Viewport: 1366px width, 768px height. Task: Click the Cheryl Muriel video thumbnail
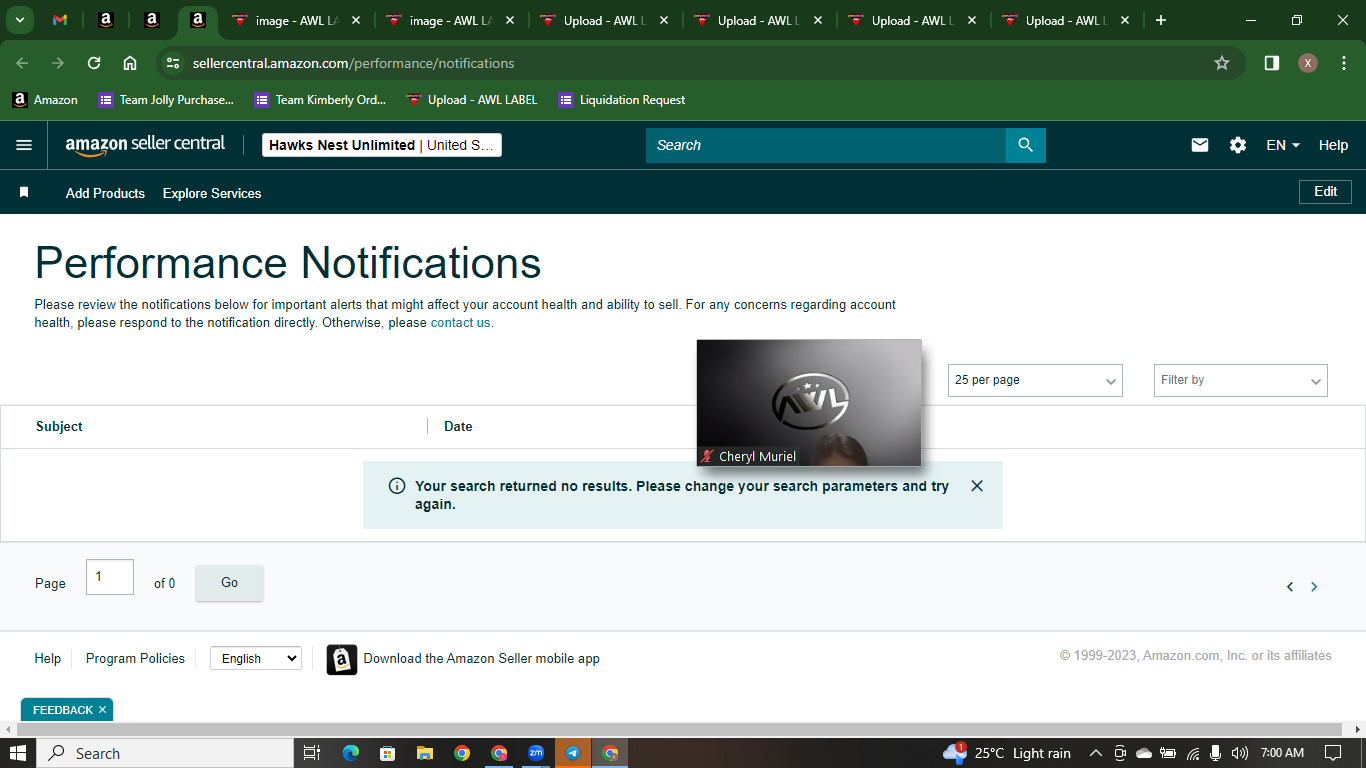tap(809, 403)
